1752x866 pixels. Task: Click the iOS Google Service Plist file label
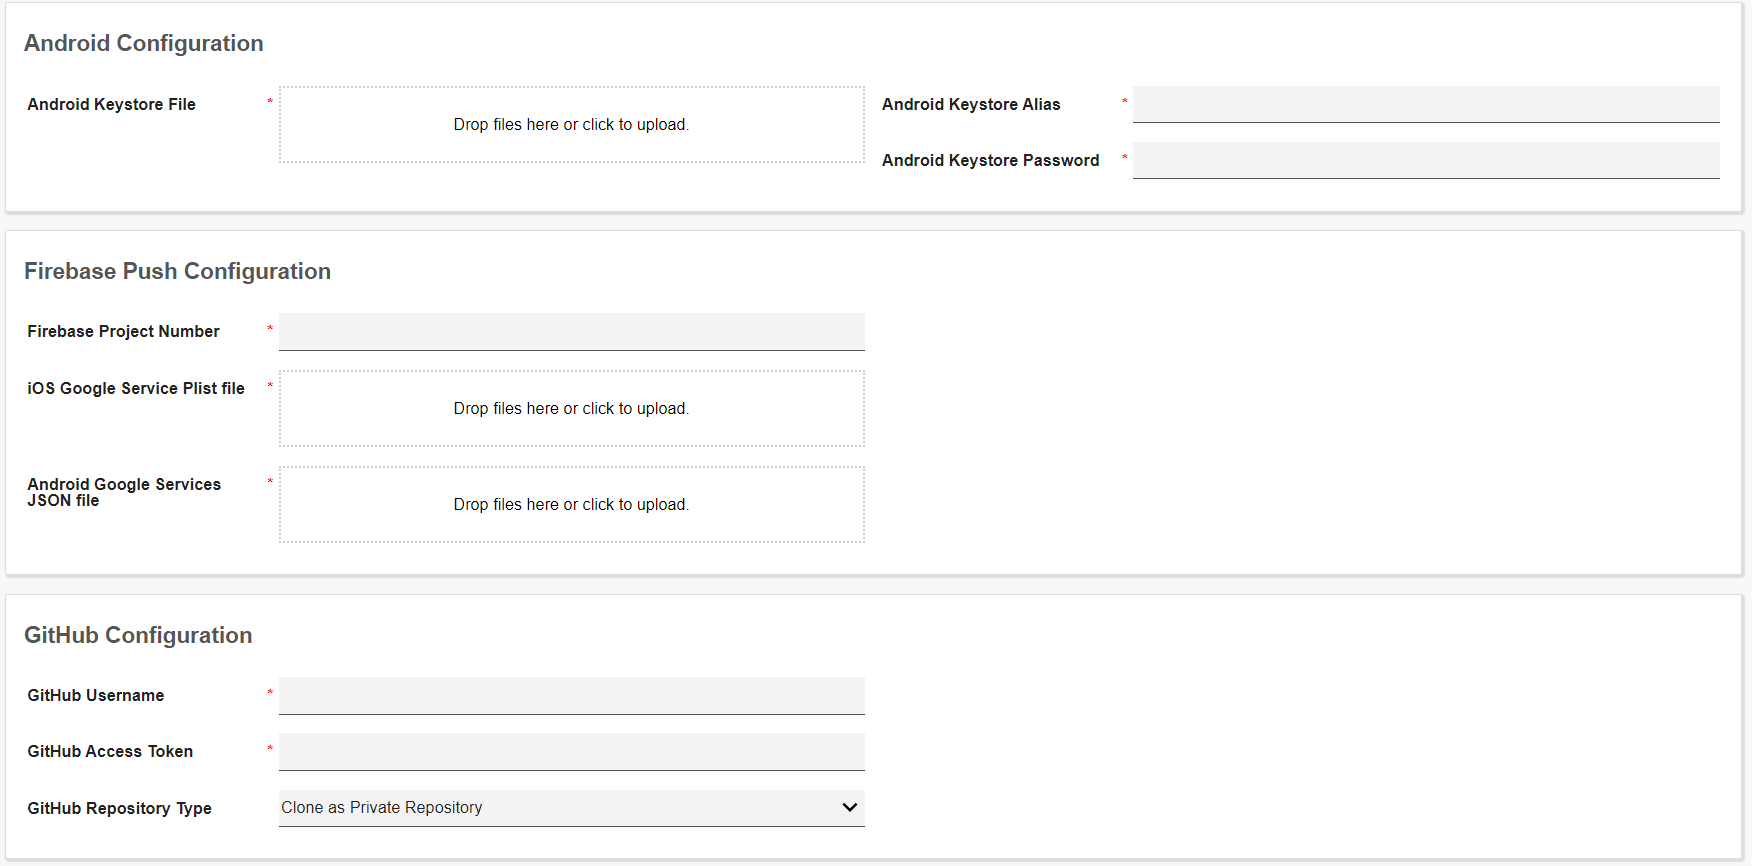tap(136, 388)
